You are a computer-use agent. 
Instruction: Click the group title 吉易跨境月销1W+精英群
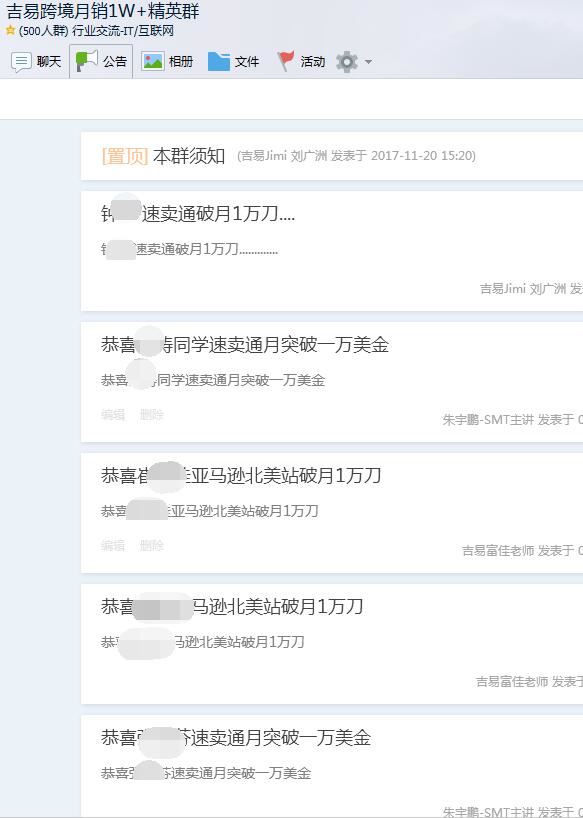[103, 11]
